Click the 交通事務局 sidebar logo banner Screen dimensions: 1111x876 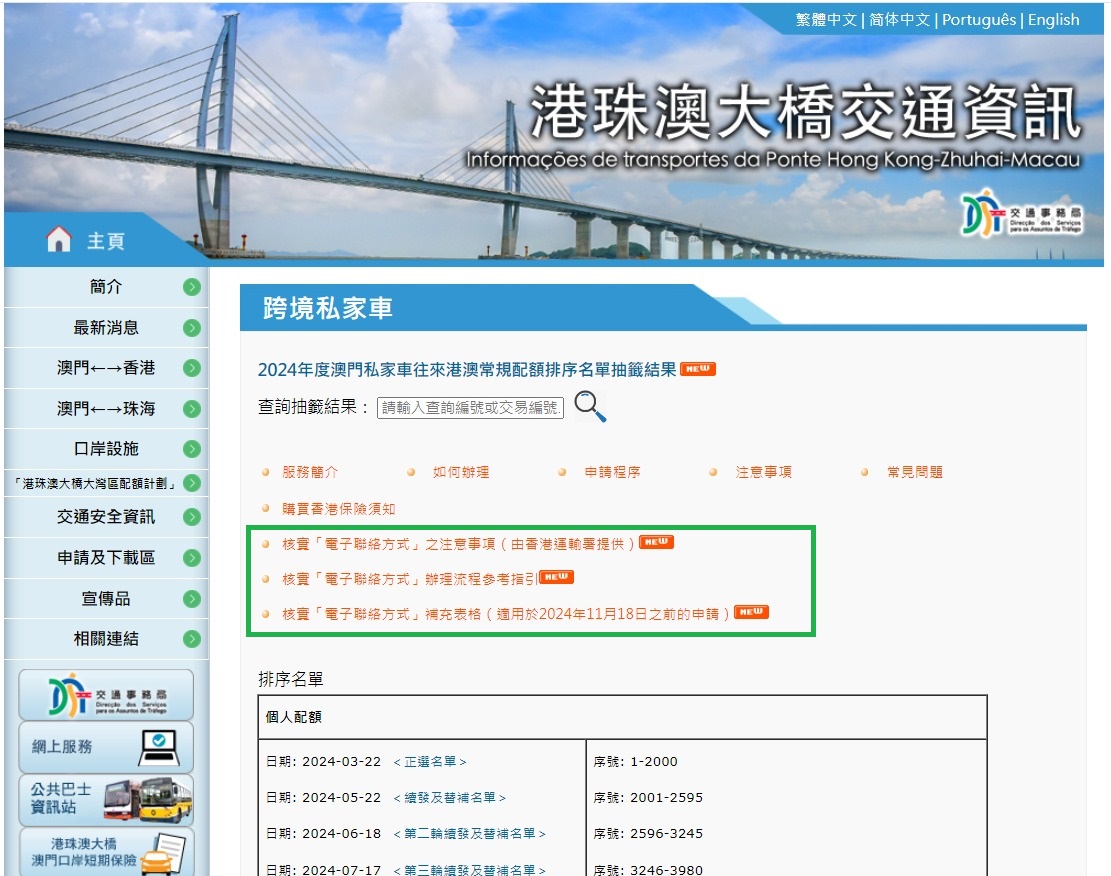pyautogui.click(x=106, y=695)
